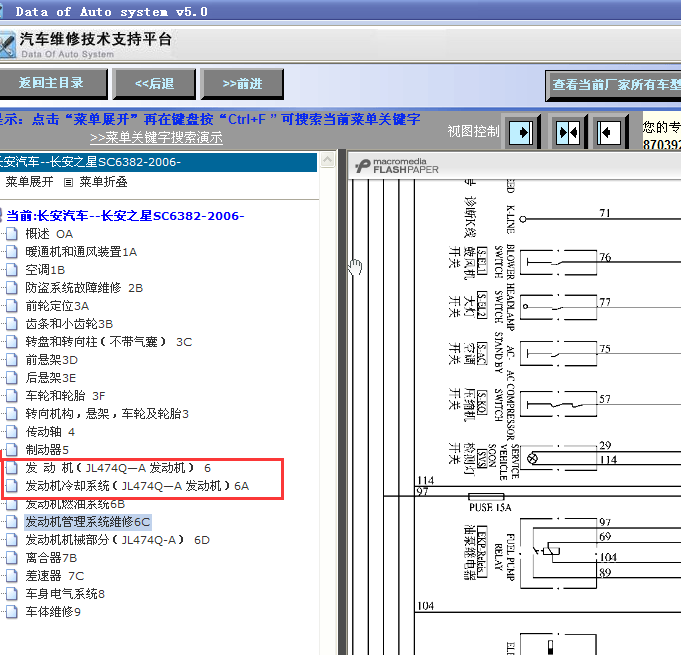Go back with the <<后退 button
Image resolution: width=681 pixels, height=655 pixels.
coord(154,83)
